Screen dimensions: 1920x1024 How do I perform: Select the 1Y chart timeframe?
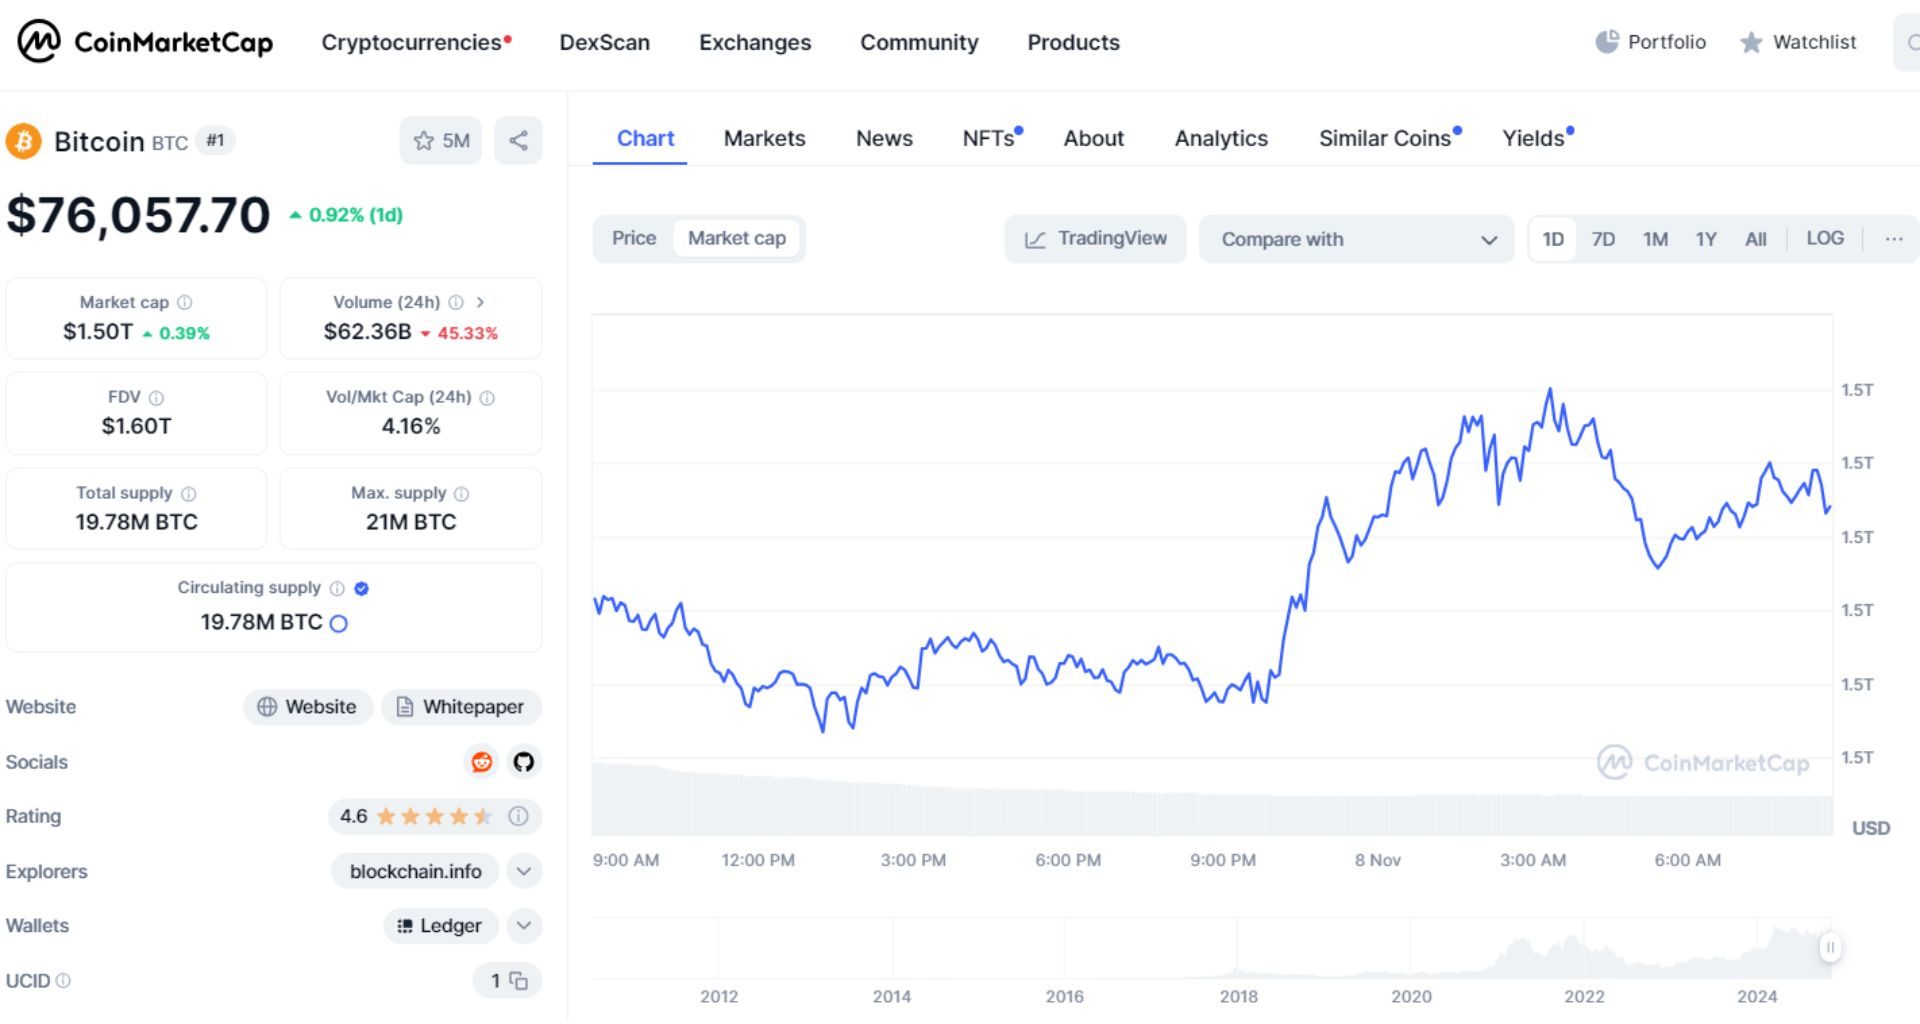click(x=1706, y=238)
